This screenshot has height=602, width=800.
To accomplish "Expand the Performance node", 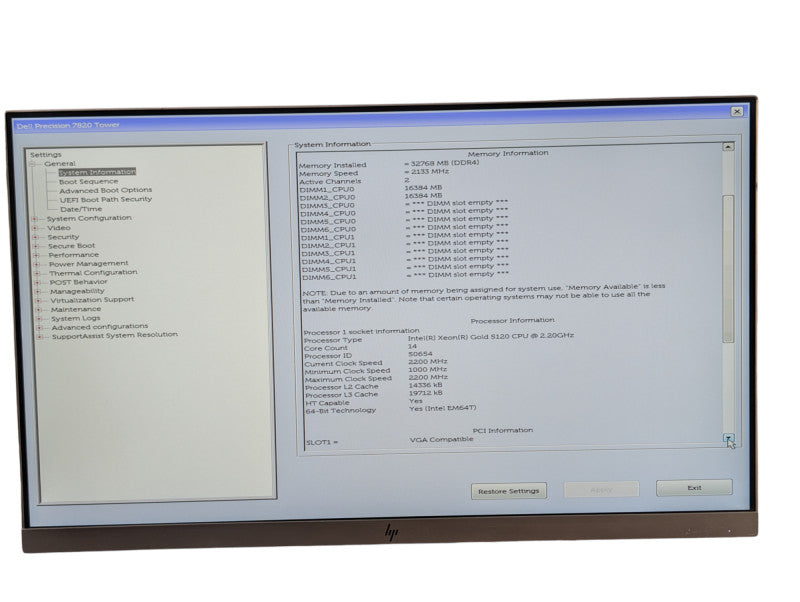I will click(36, 256).
